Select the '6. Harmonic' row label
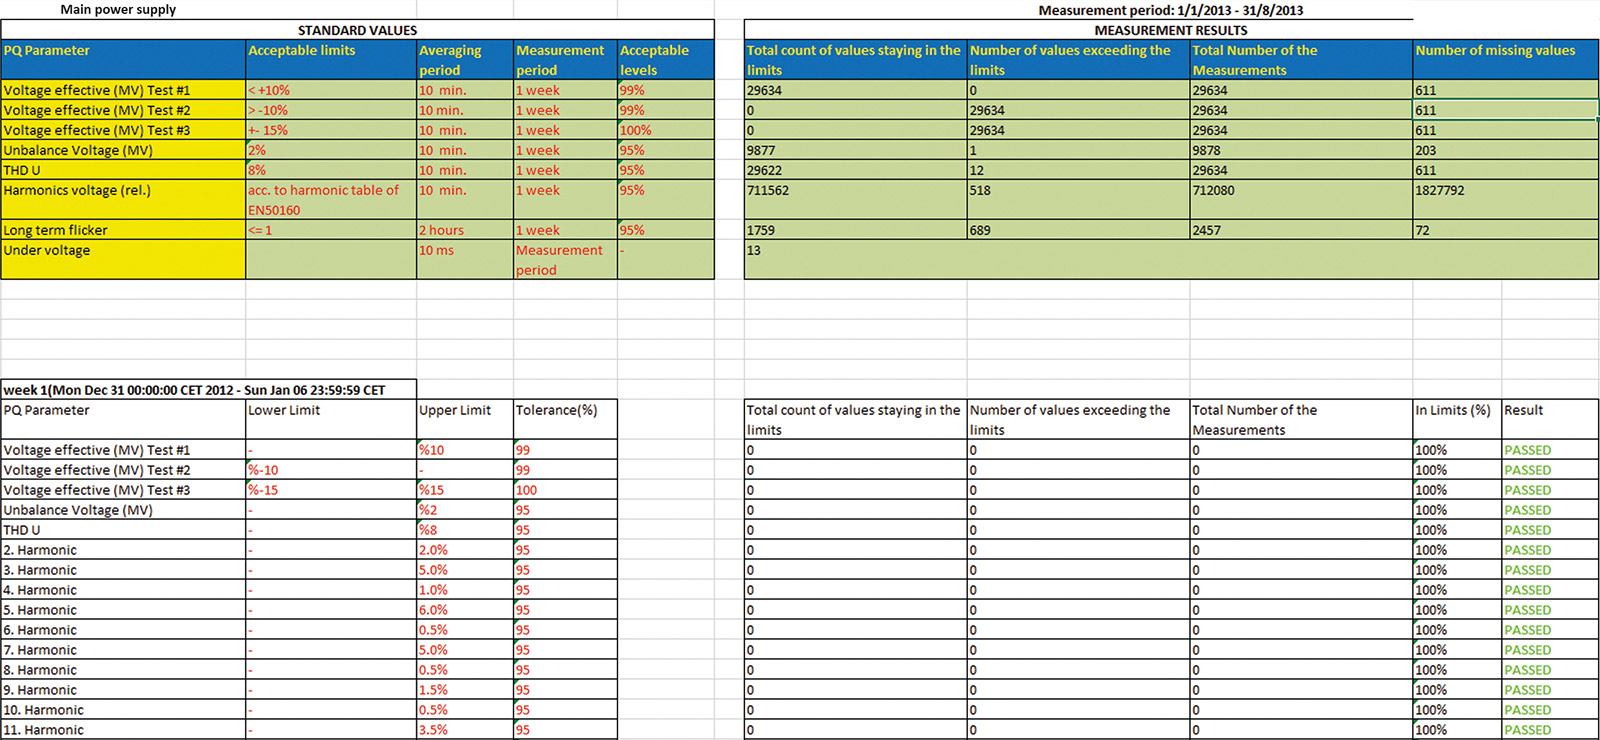This screenshot has height=740, width=1600. coord(123,630)
